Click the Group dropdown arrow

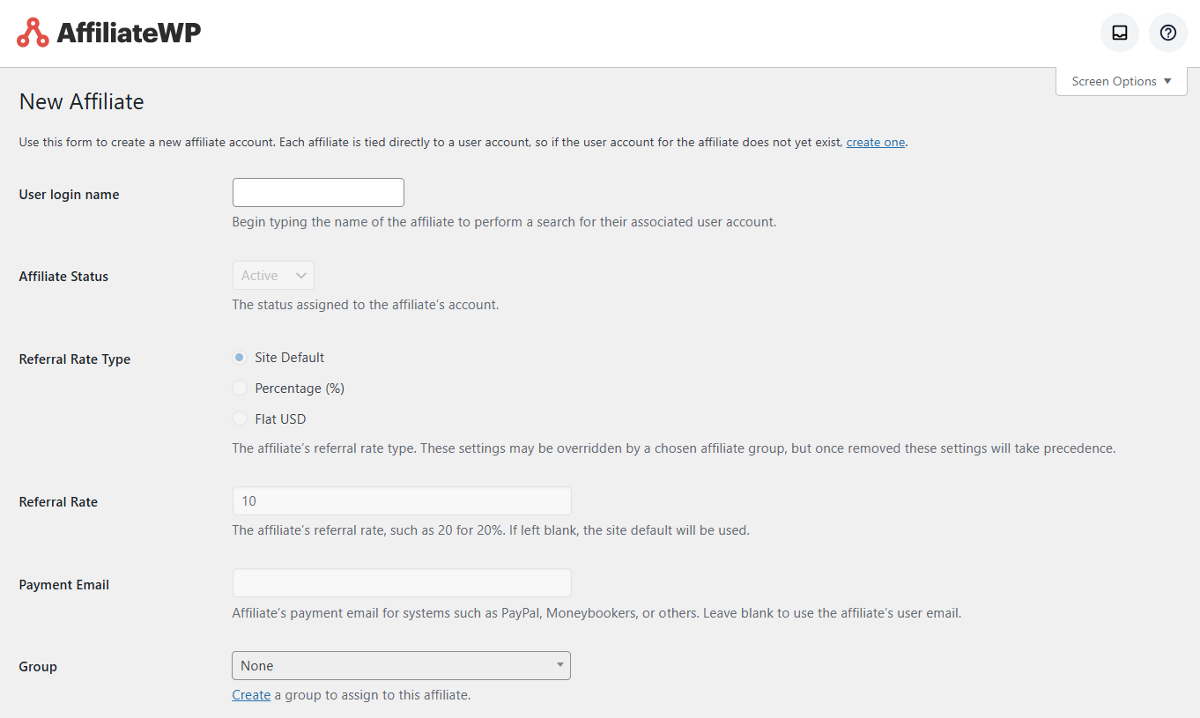560,665
